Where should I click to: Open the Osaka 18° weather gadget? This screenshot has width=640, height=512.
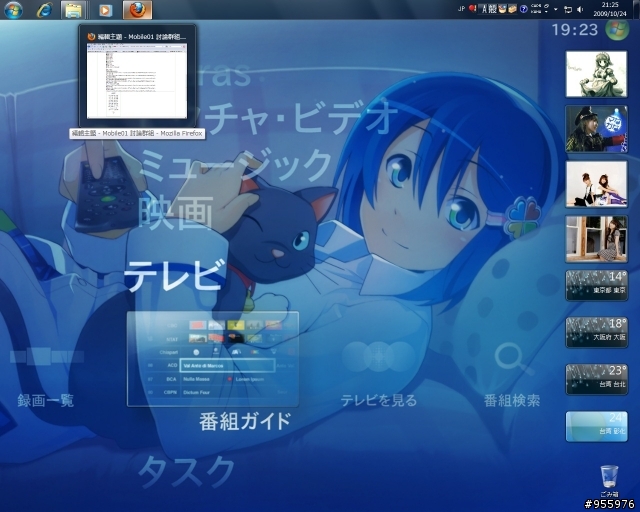click(x=596, y=332)
